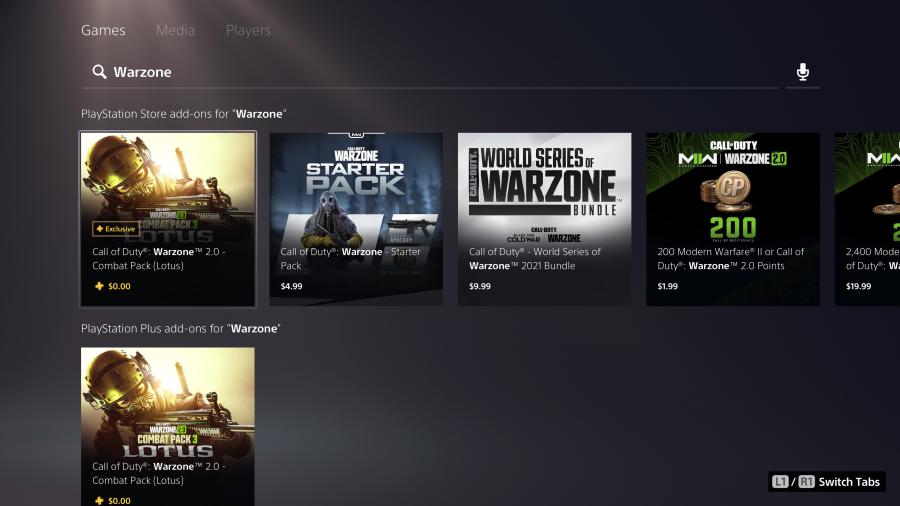Click the Exclusive PS Plus badge
This screenshot has height=506, width=900.
115,229
